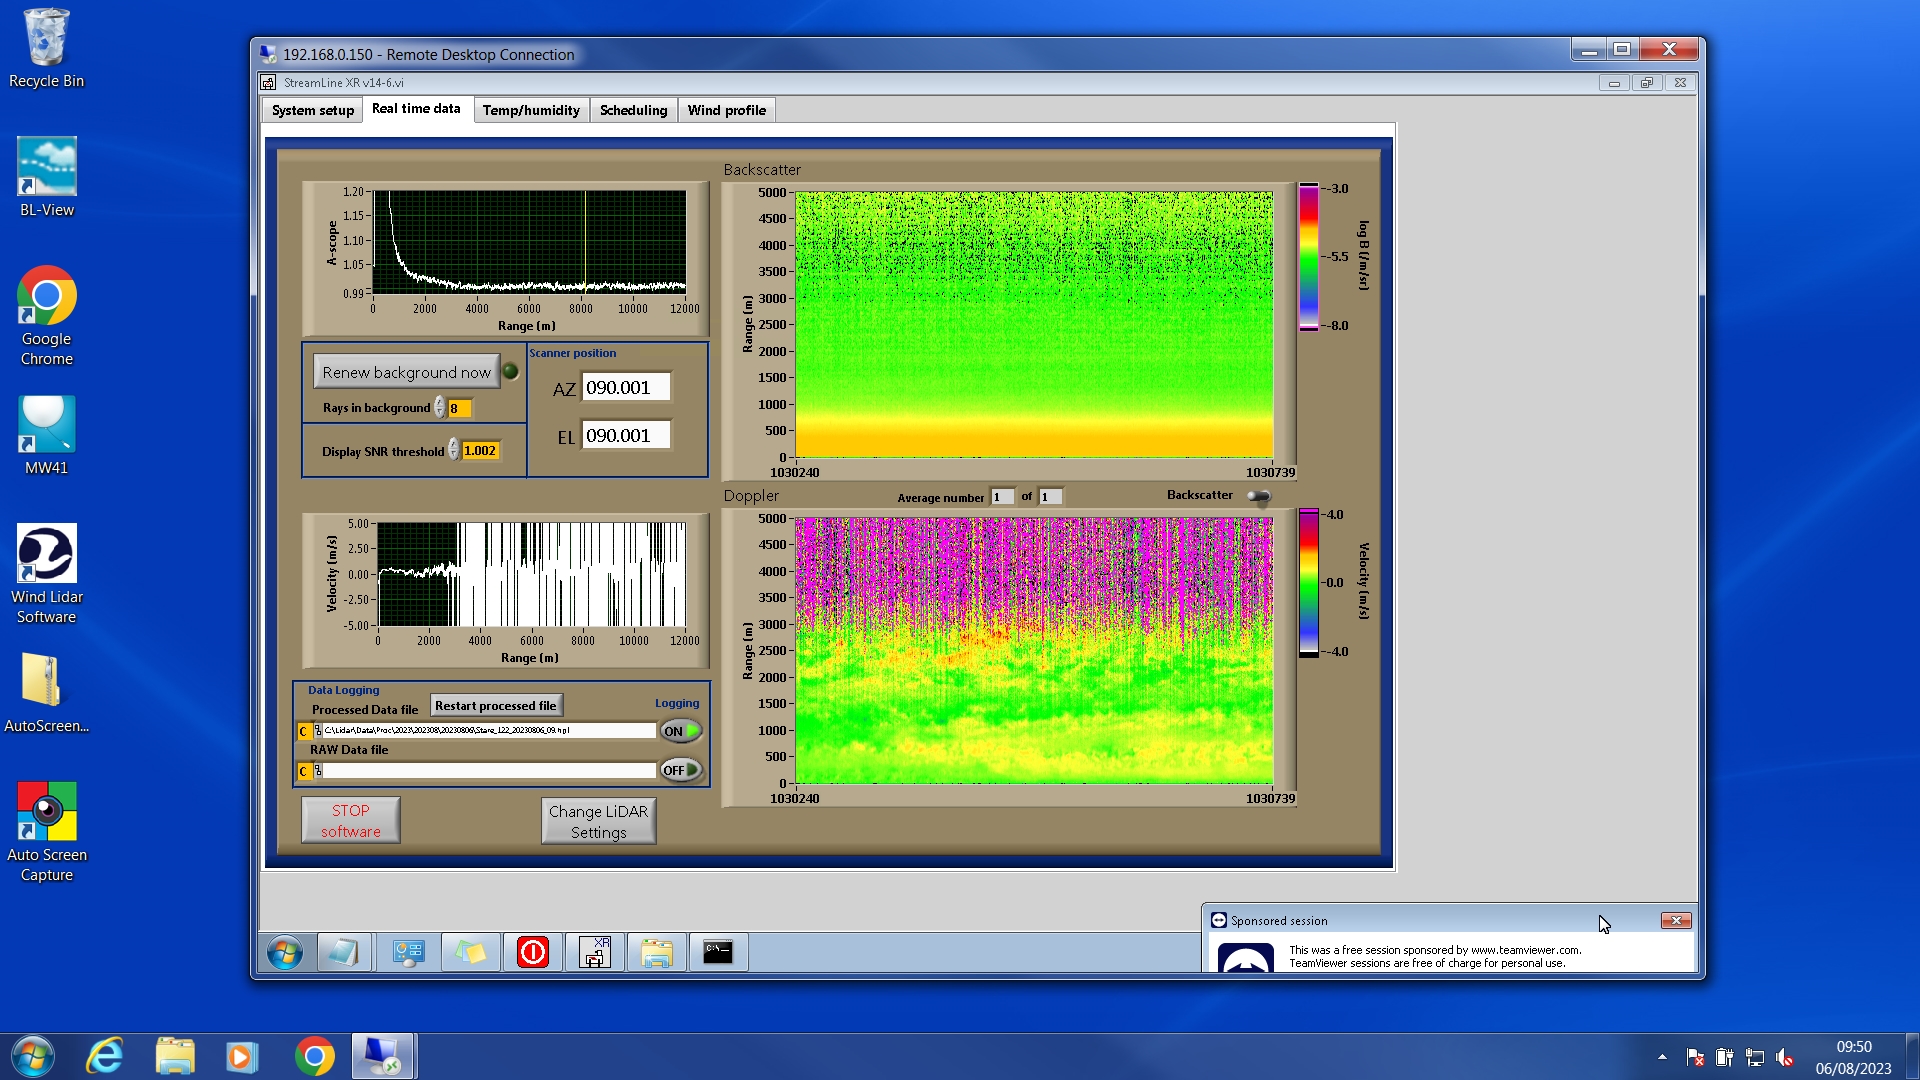The height and width of the screenshot is (1080, 1920).
Task: Open the command prompt in remote taskbar
Action: 717,952
